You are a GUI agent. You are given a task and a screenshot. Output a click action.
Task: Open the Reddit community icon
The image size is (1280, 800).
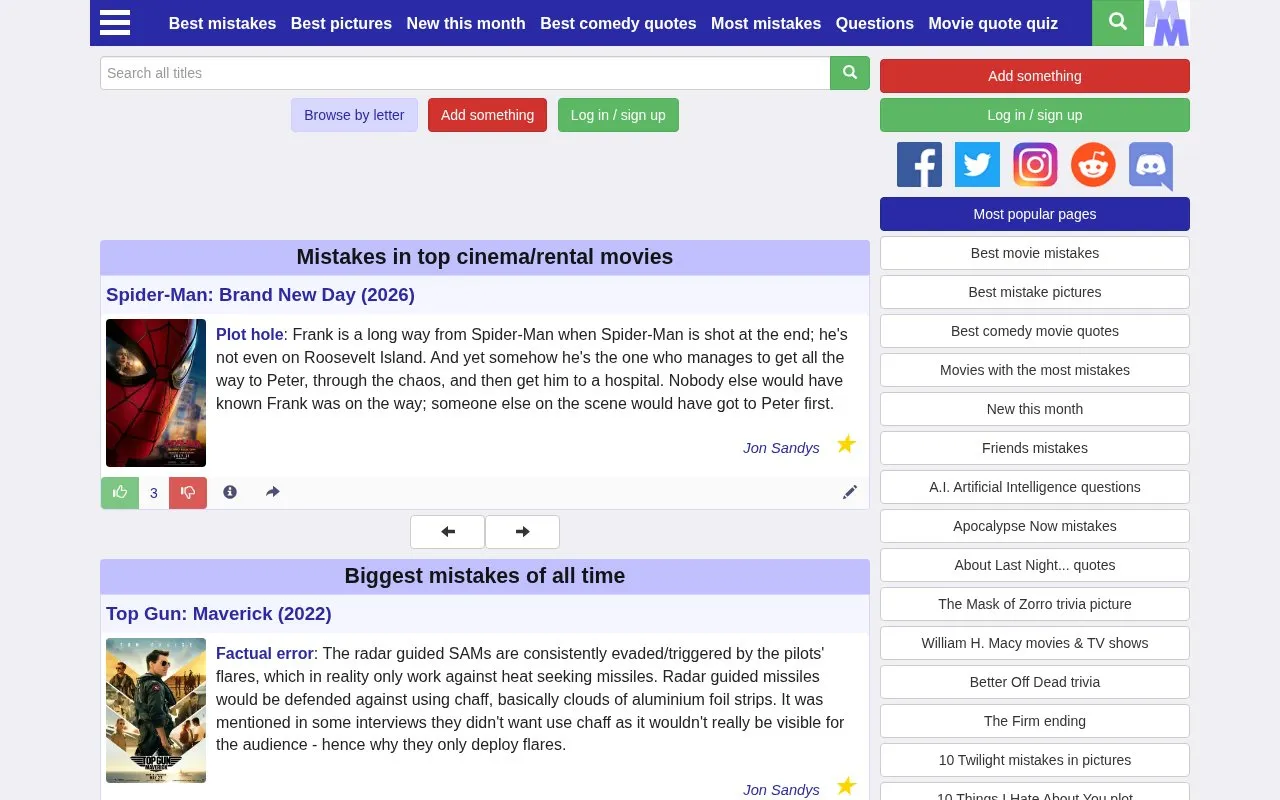coord(1093,165)
